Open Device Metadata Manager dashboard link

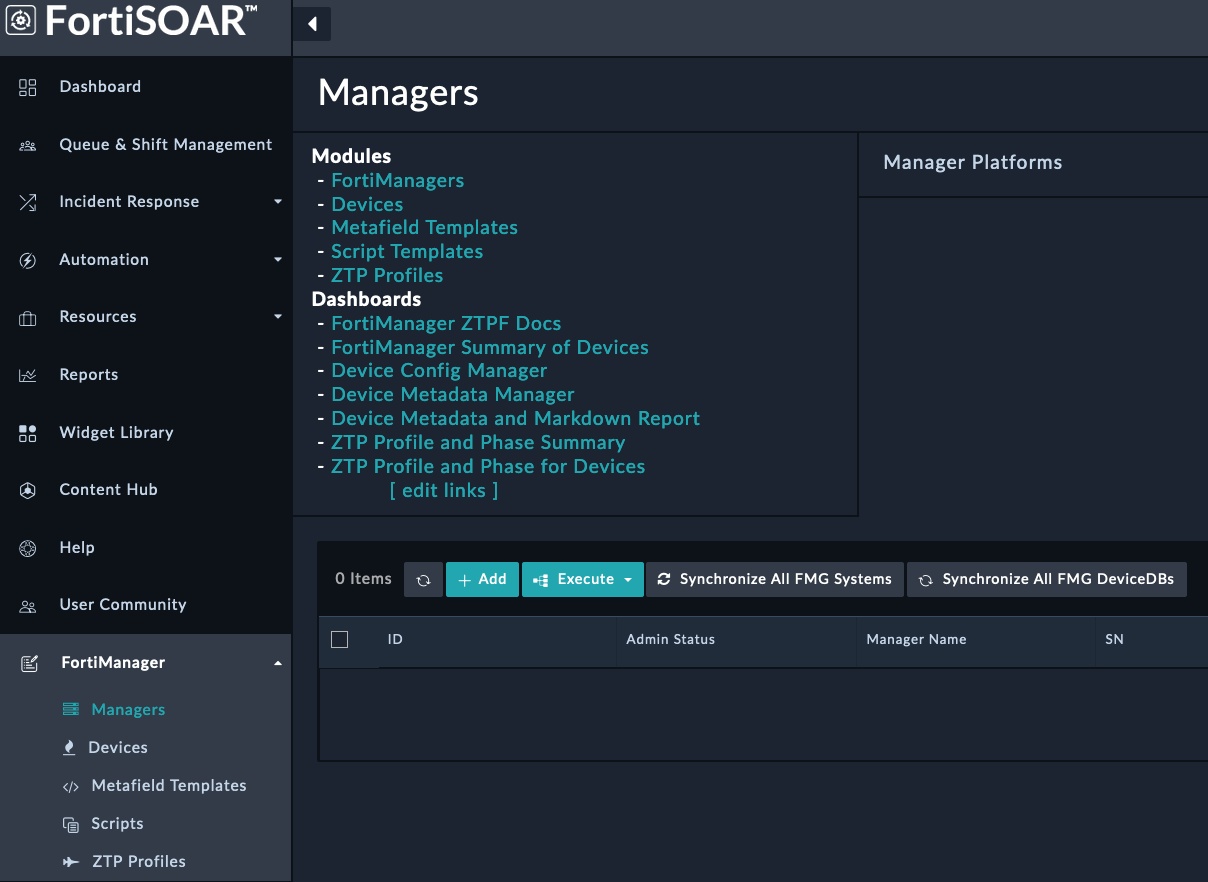pos(453,395)
